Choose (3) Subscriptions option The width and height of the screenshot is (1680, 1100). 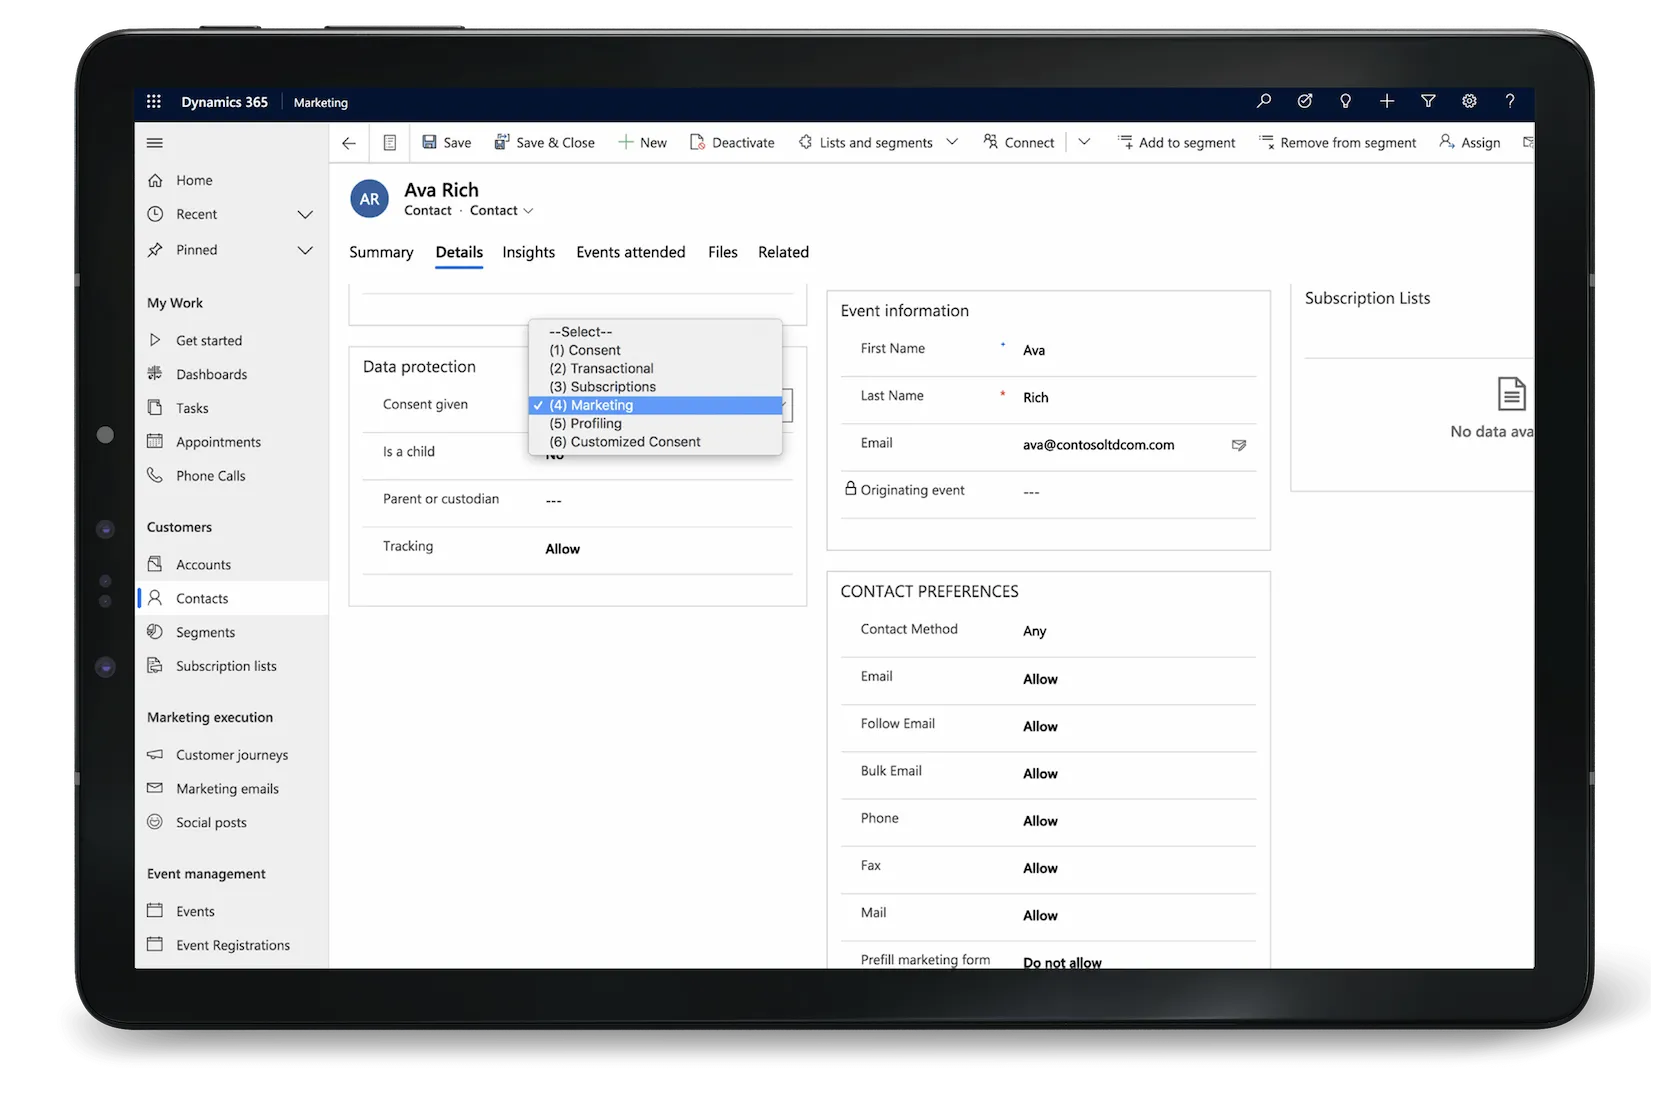[655, 387]
